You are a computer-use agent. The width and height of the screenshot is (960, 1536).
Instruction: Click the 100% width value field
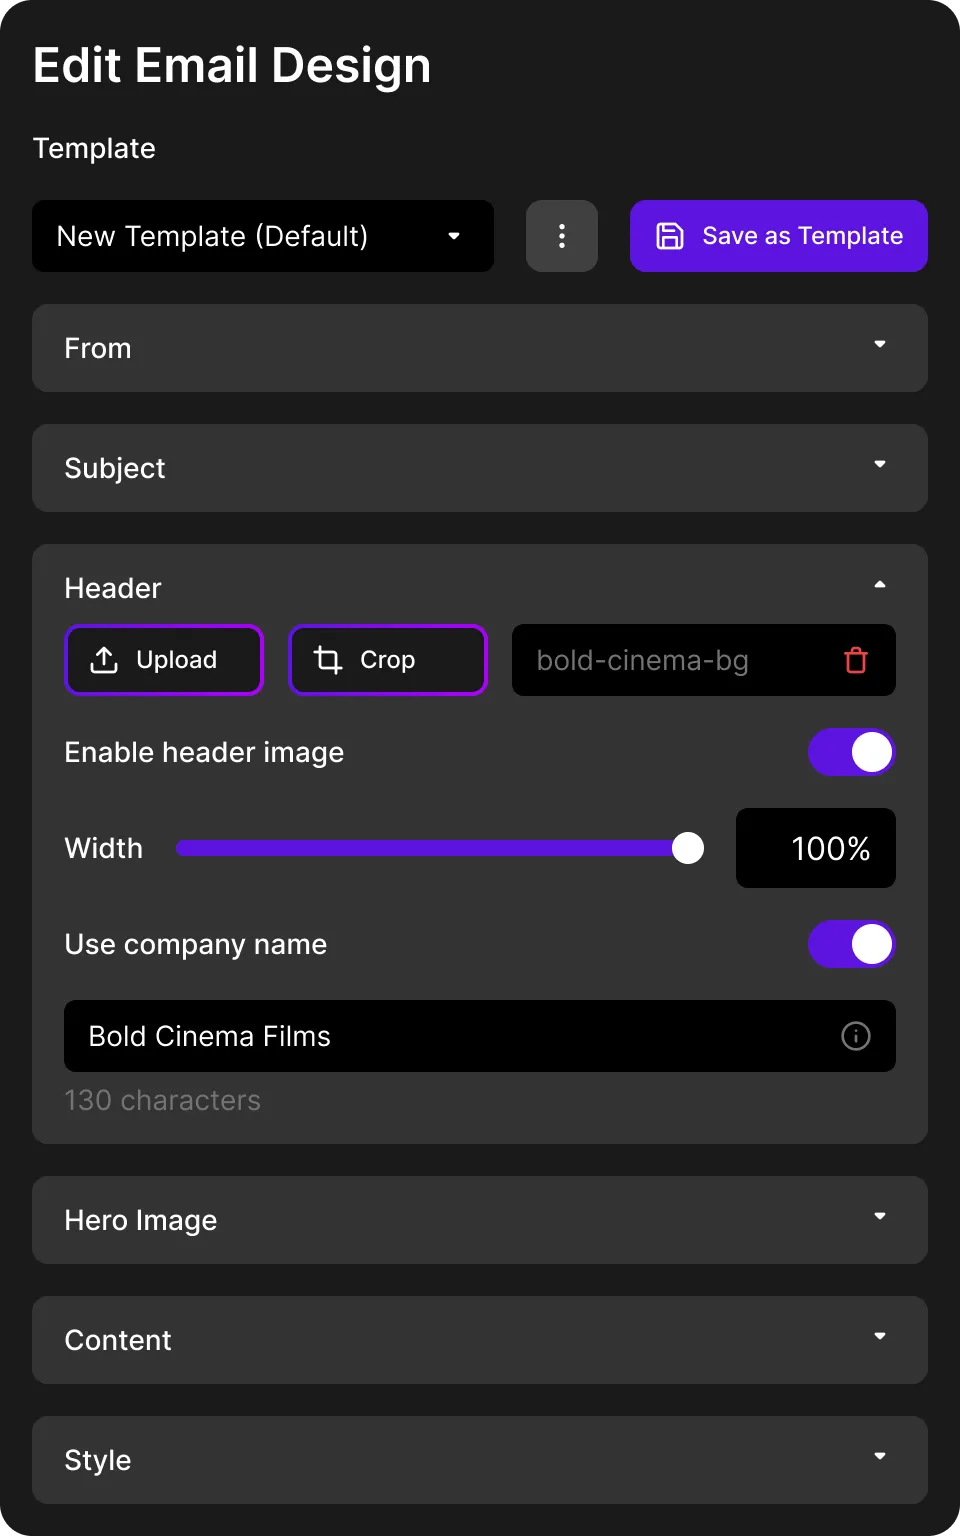point(816,848)
